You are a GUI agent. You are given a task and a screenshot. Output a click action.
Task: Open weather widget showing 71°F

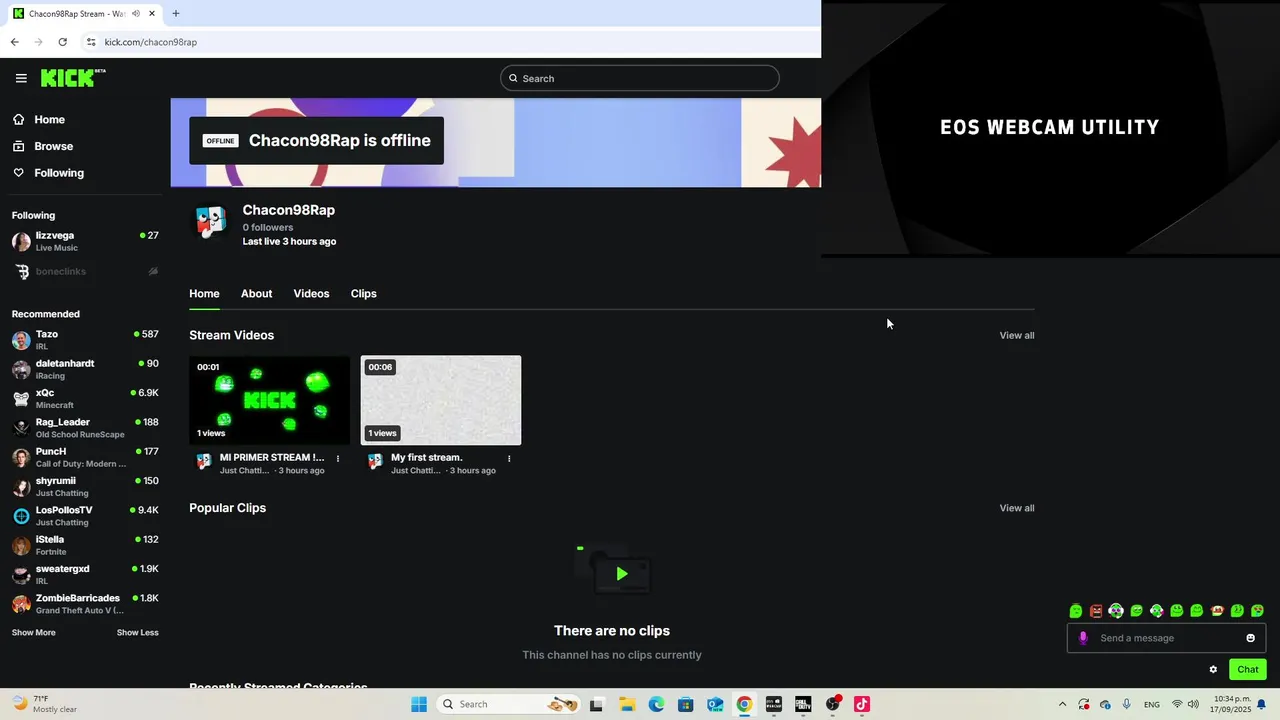coord(45,705)
